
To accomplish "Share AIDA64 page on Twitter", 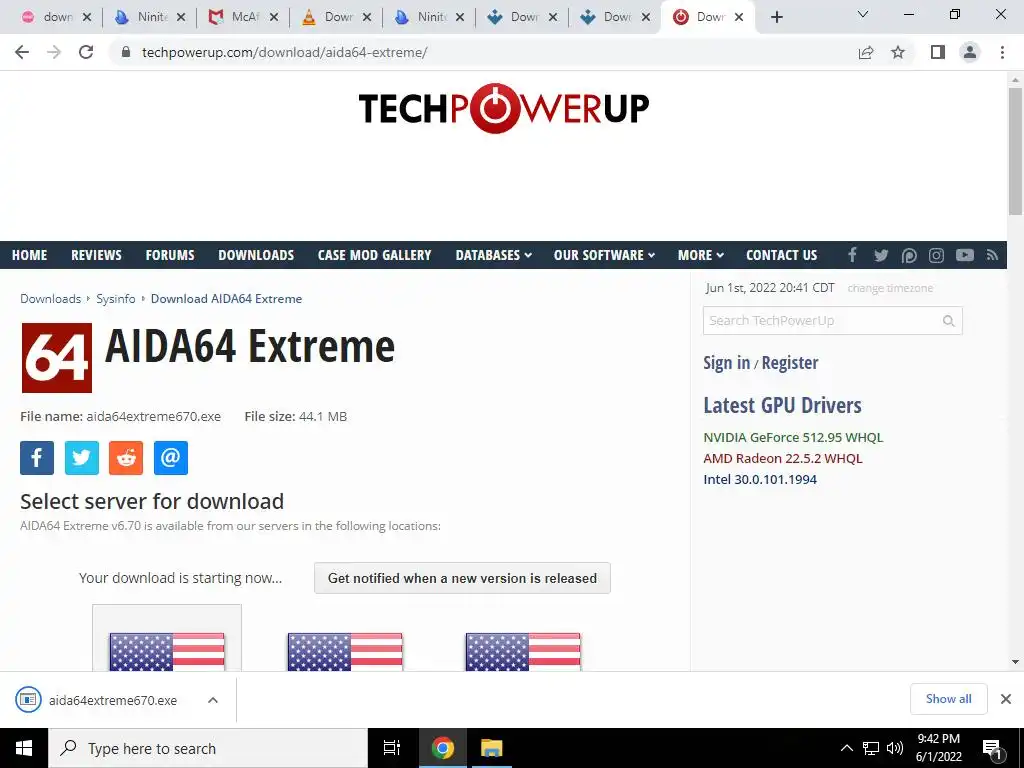I will pyautogui.click(x=82, y=458).
